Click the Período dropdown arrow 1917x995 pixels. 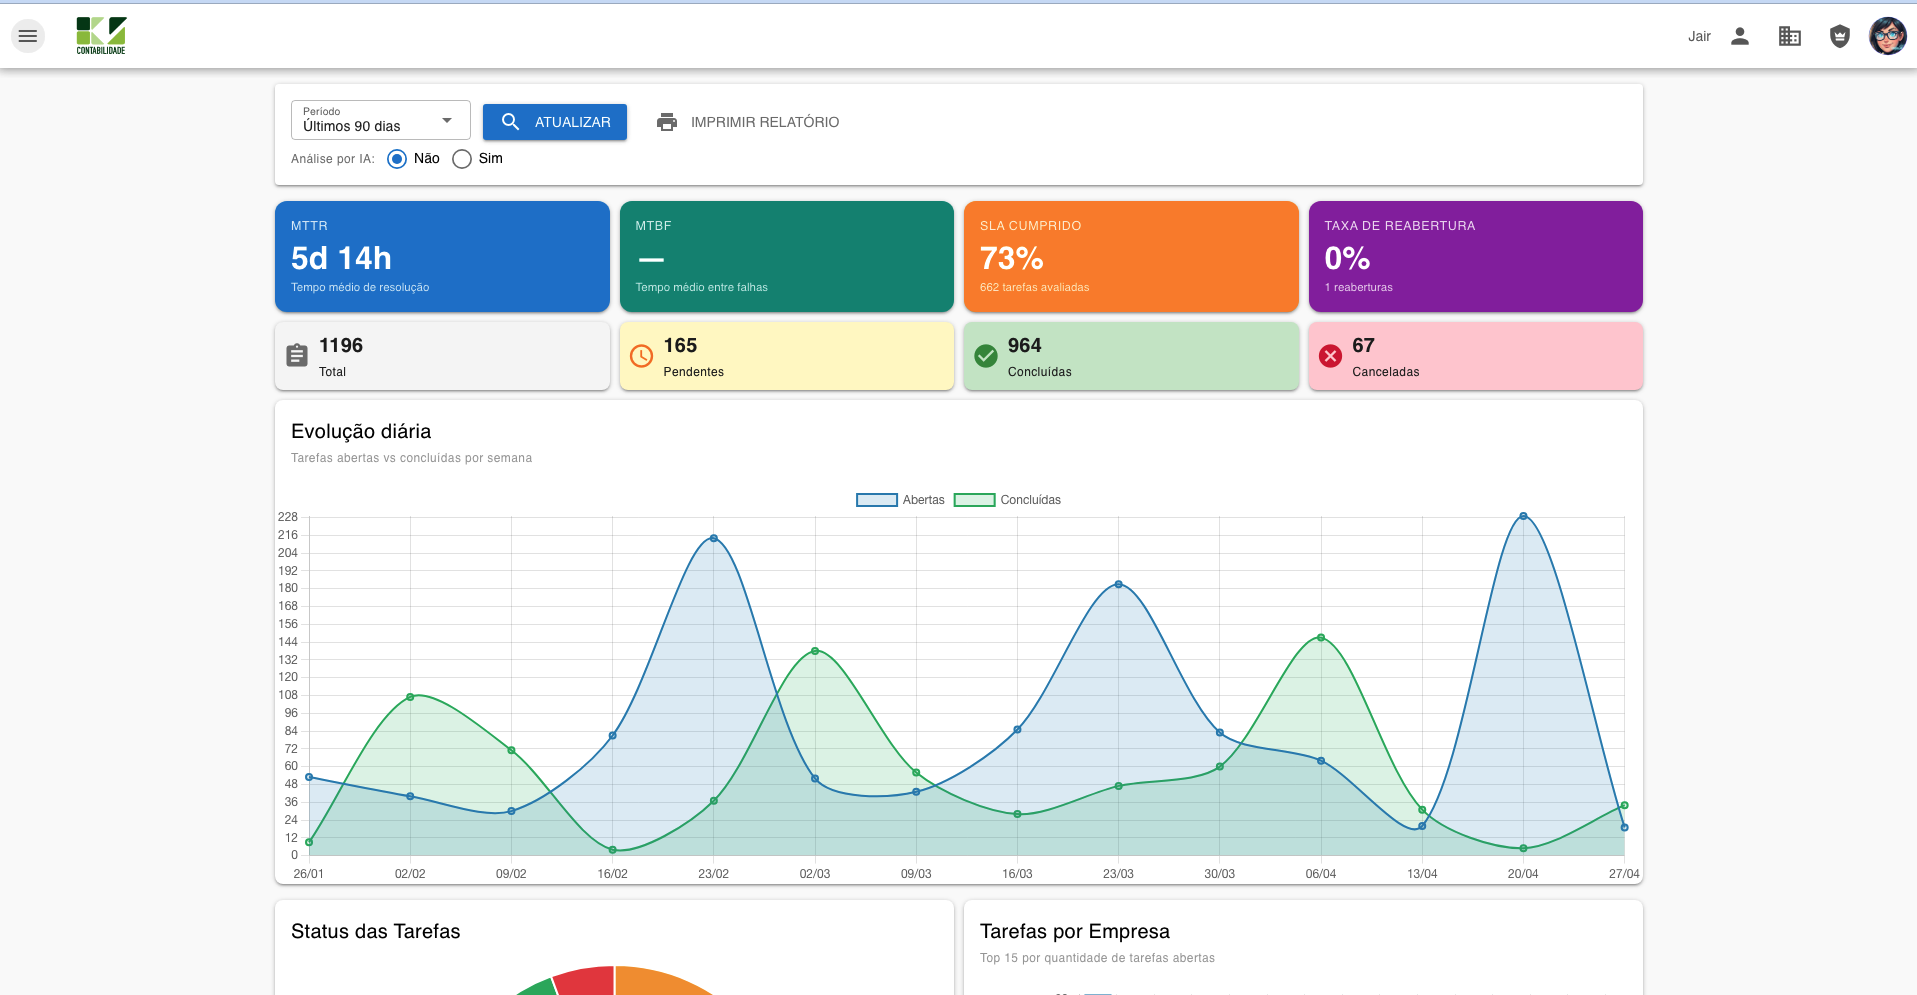pyautogui.click(x=447, y=121)
